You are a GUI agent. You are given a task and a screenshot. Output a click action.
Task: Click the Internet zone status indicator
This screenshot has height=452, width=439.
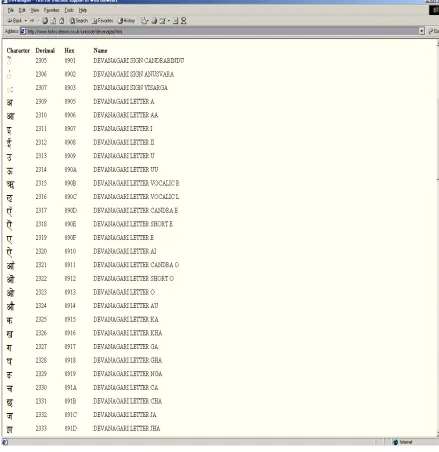[x=403, y=442]
